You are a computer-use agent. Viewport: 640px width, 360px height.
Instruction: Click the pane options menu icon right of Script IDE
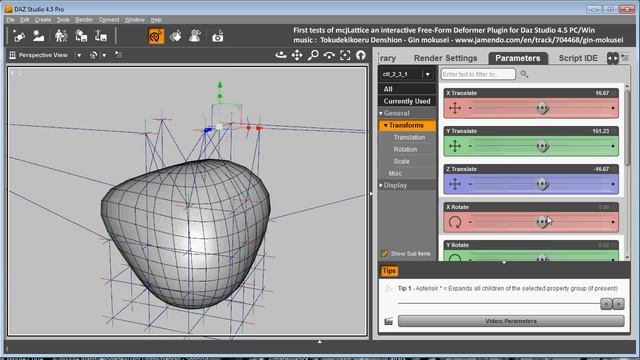click(625, 58)
